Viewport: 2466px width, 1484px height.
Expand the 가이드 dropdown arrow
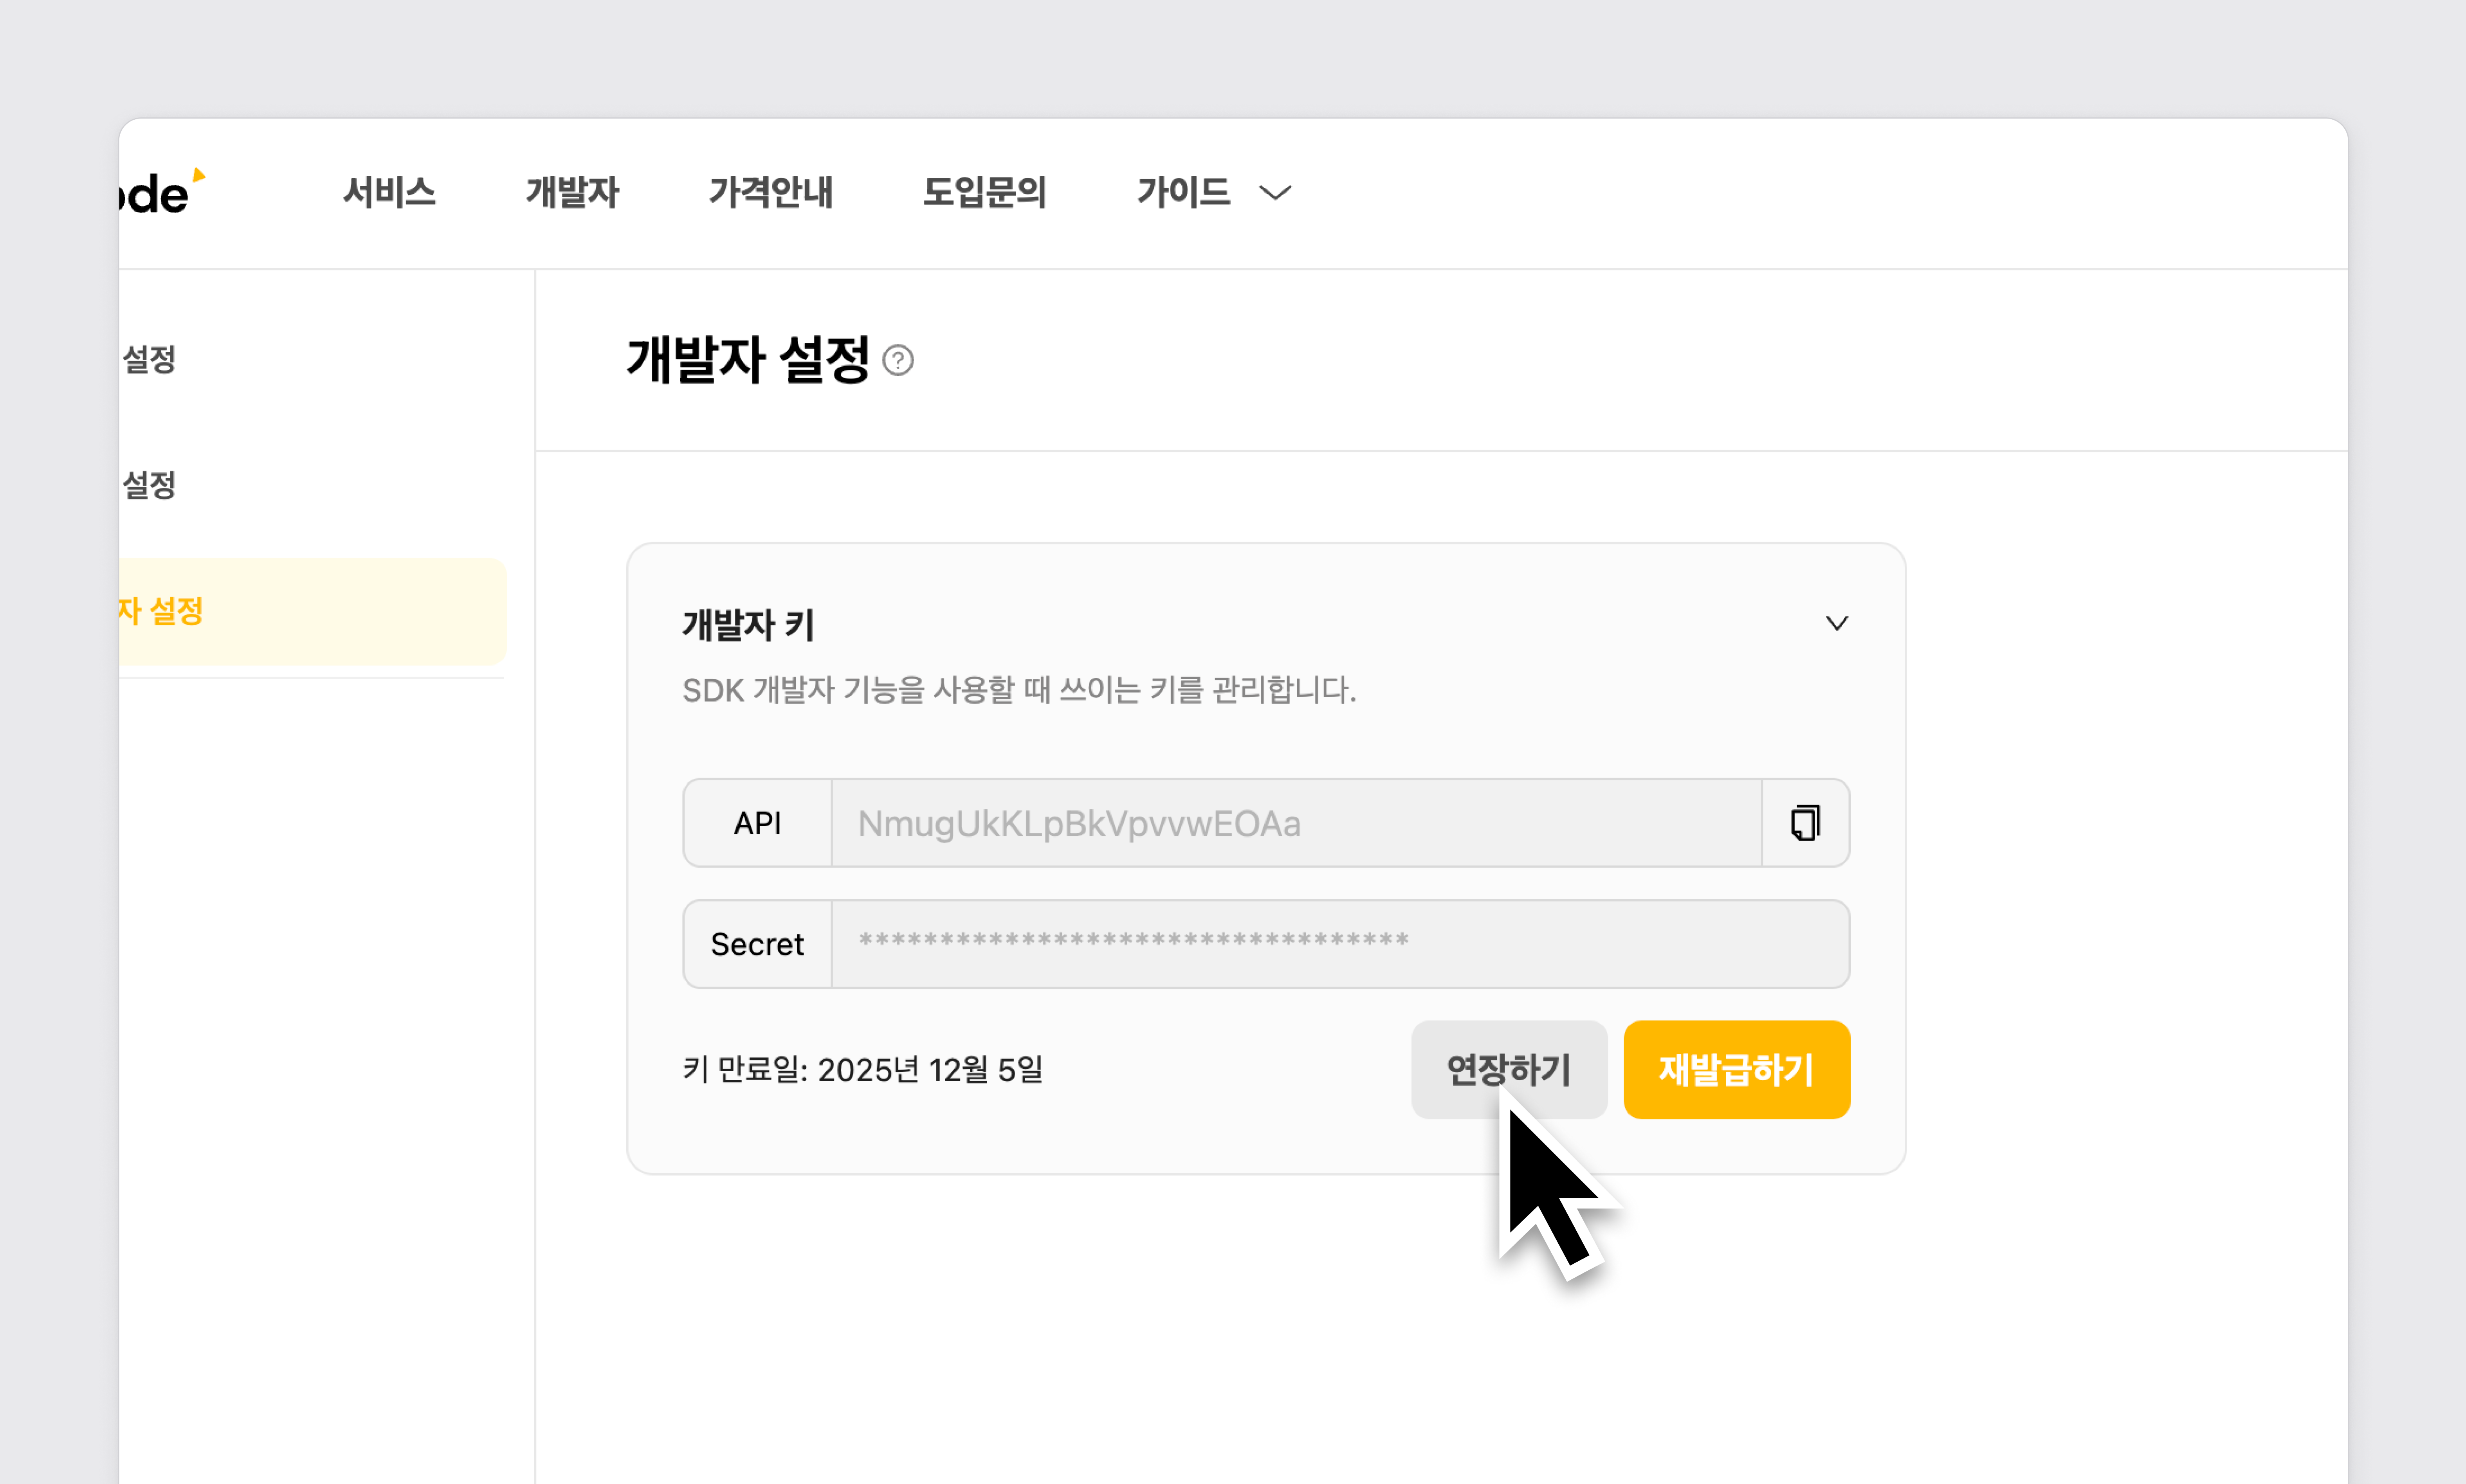tap(1275, 192)
